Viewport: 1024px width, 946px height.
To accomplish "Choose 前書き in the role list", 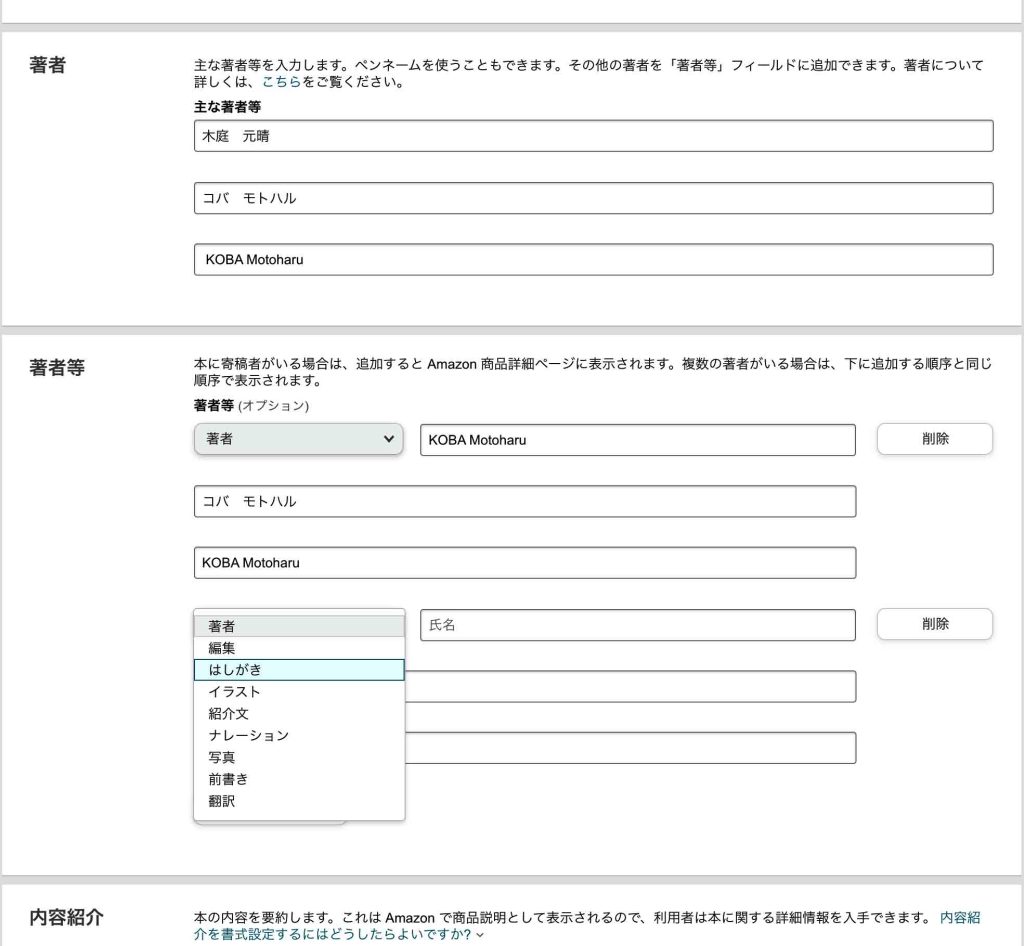I will (x=299, y=779).
